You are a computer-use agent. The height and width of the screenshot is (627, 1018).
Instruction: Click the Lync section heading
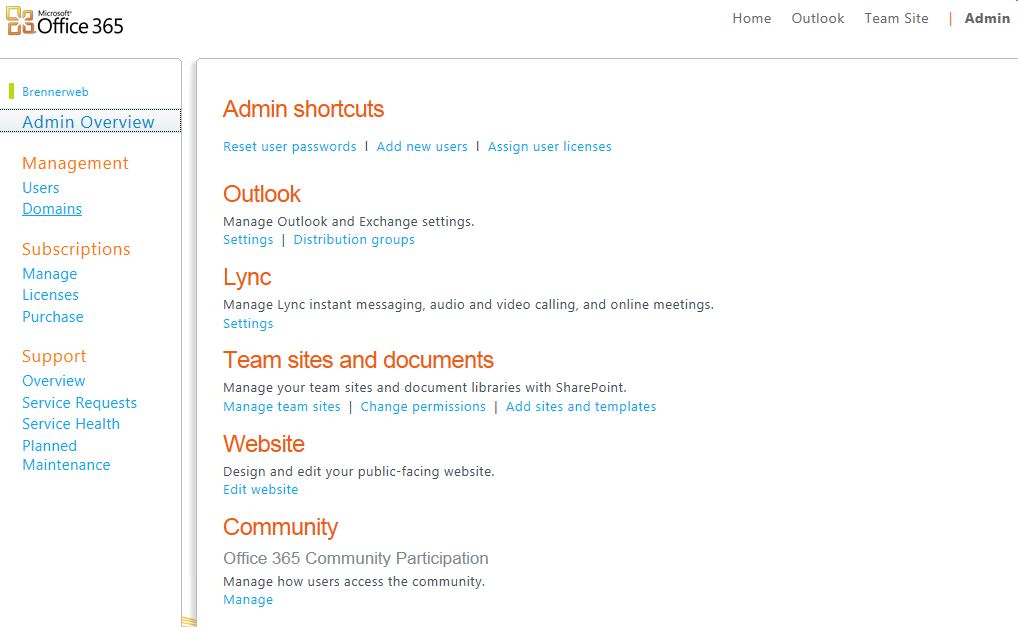247,277
